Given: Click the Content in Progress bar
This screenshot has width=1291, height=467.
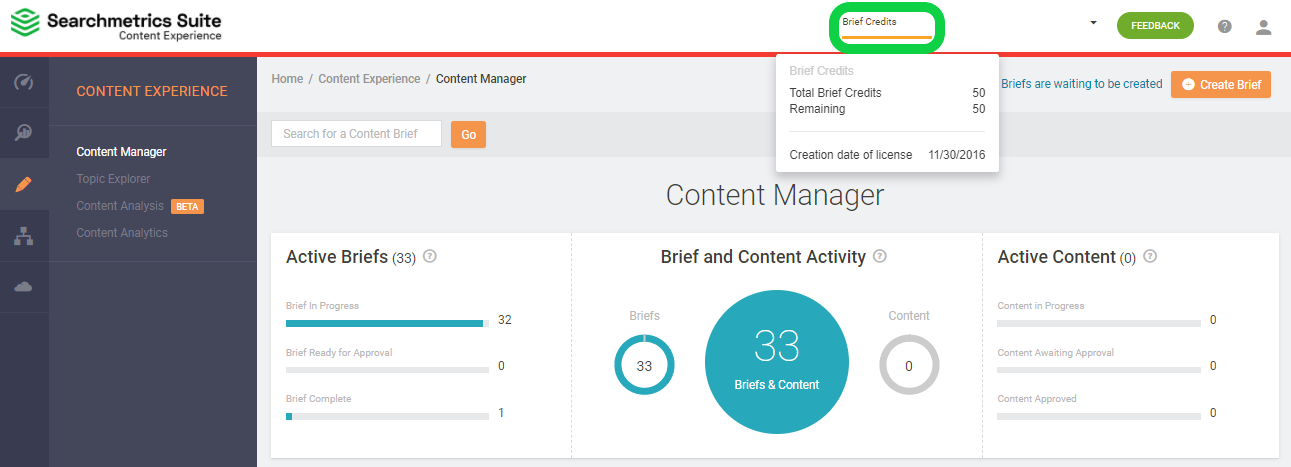Looking at the screenshot, I should pyautogui.click(x=1099, y=323).
